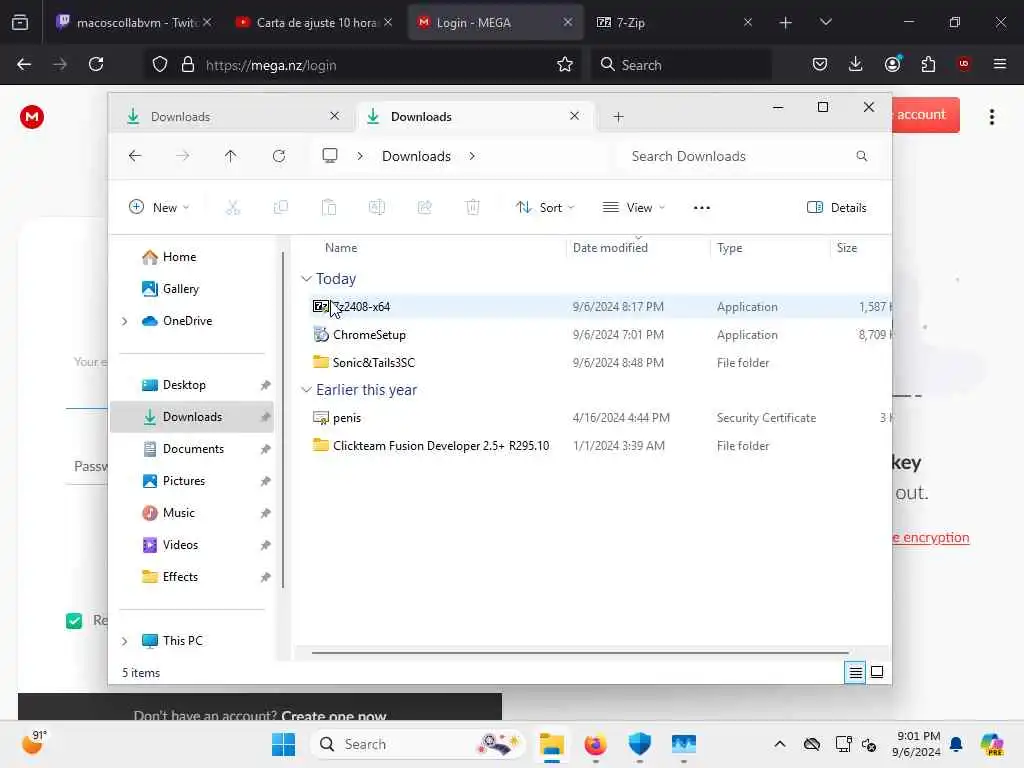Sort by Name column header
Viewport: 1024px width, 768px height.
(x=341, y=248)
